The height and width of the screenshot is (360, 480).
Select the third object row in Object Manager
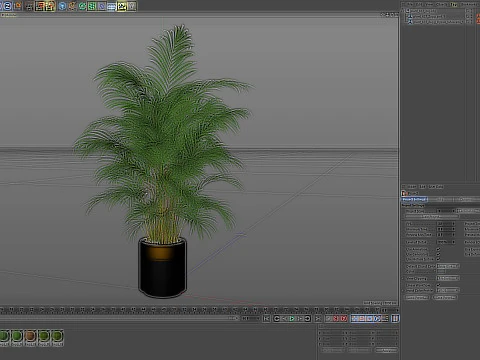(437, 22)
